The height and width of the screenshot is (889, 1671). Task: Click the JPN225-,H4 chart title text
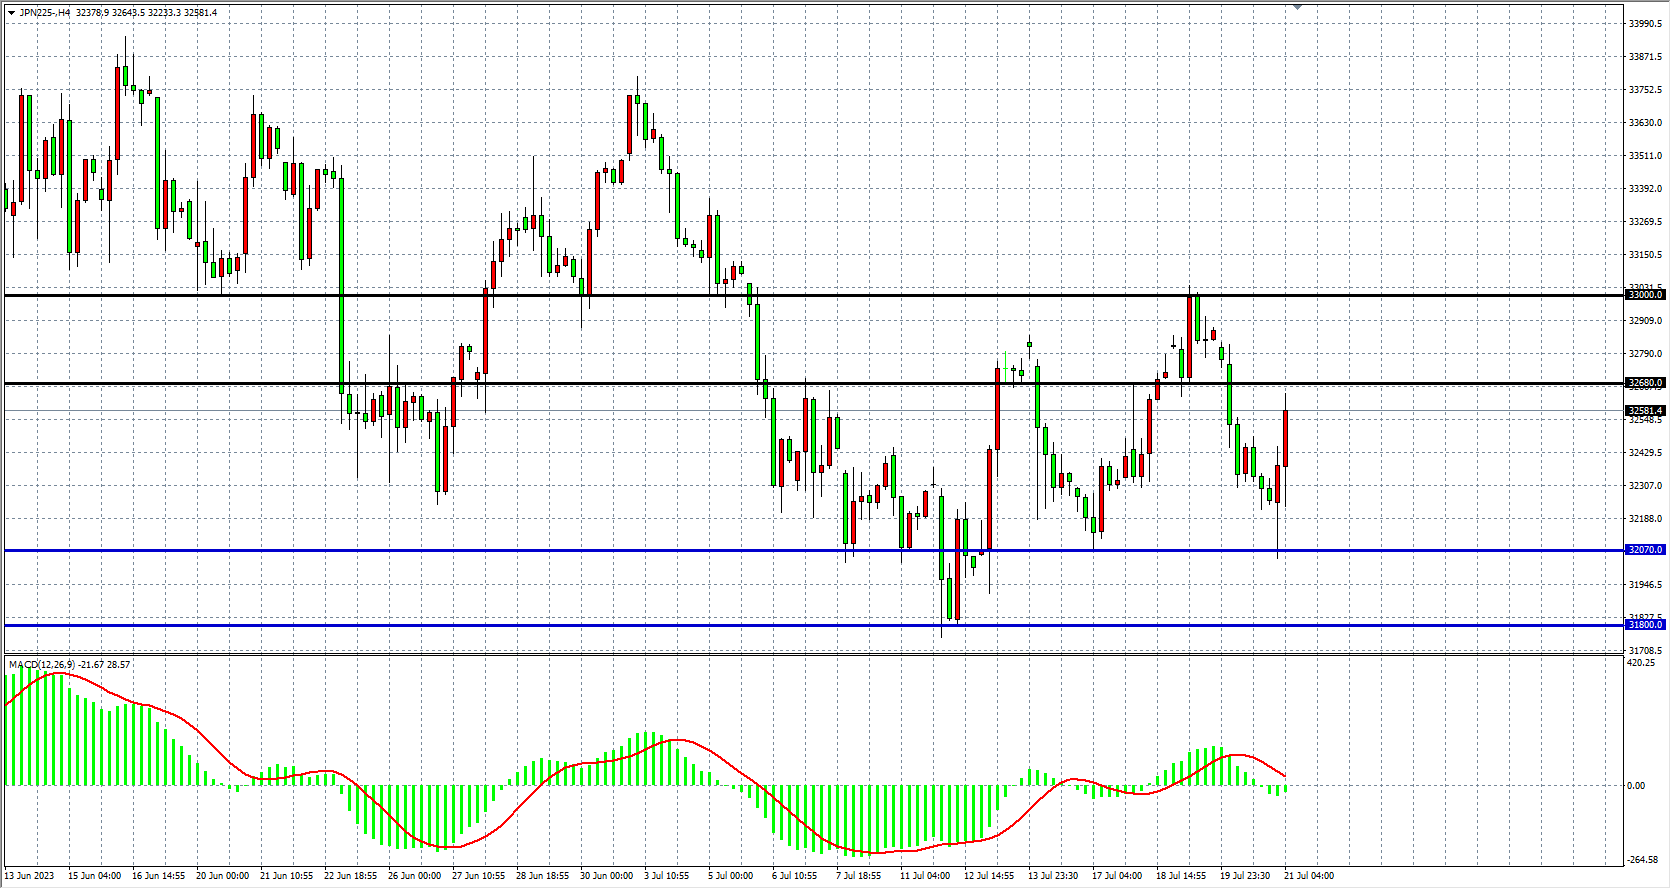[45, 13]
